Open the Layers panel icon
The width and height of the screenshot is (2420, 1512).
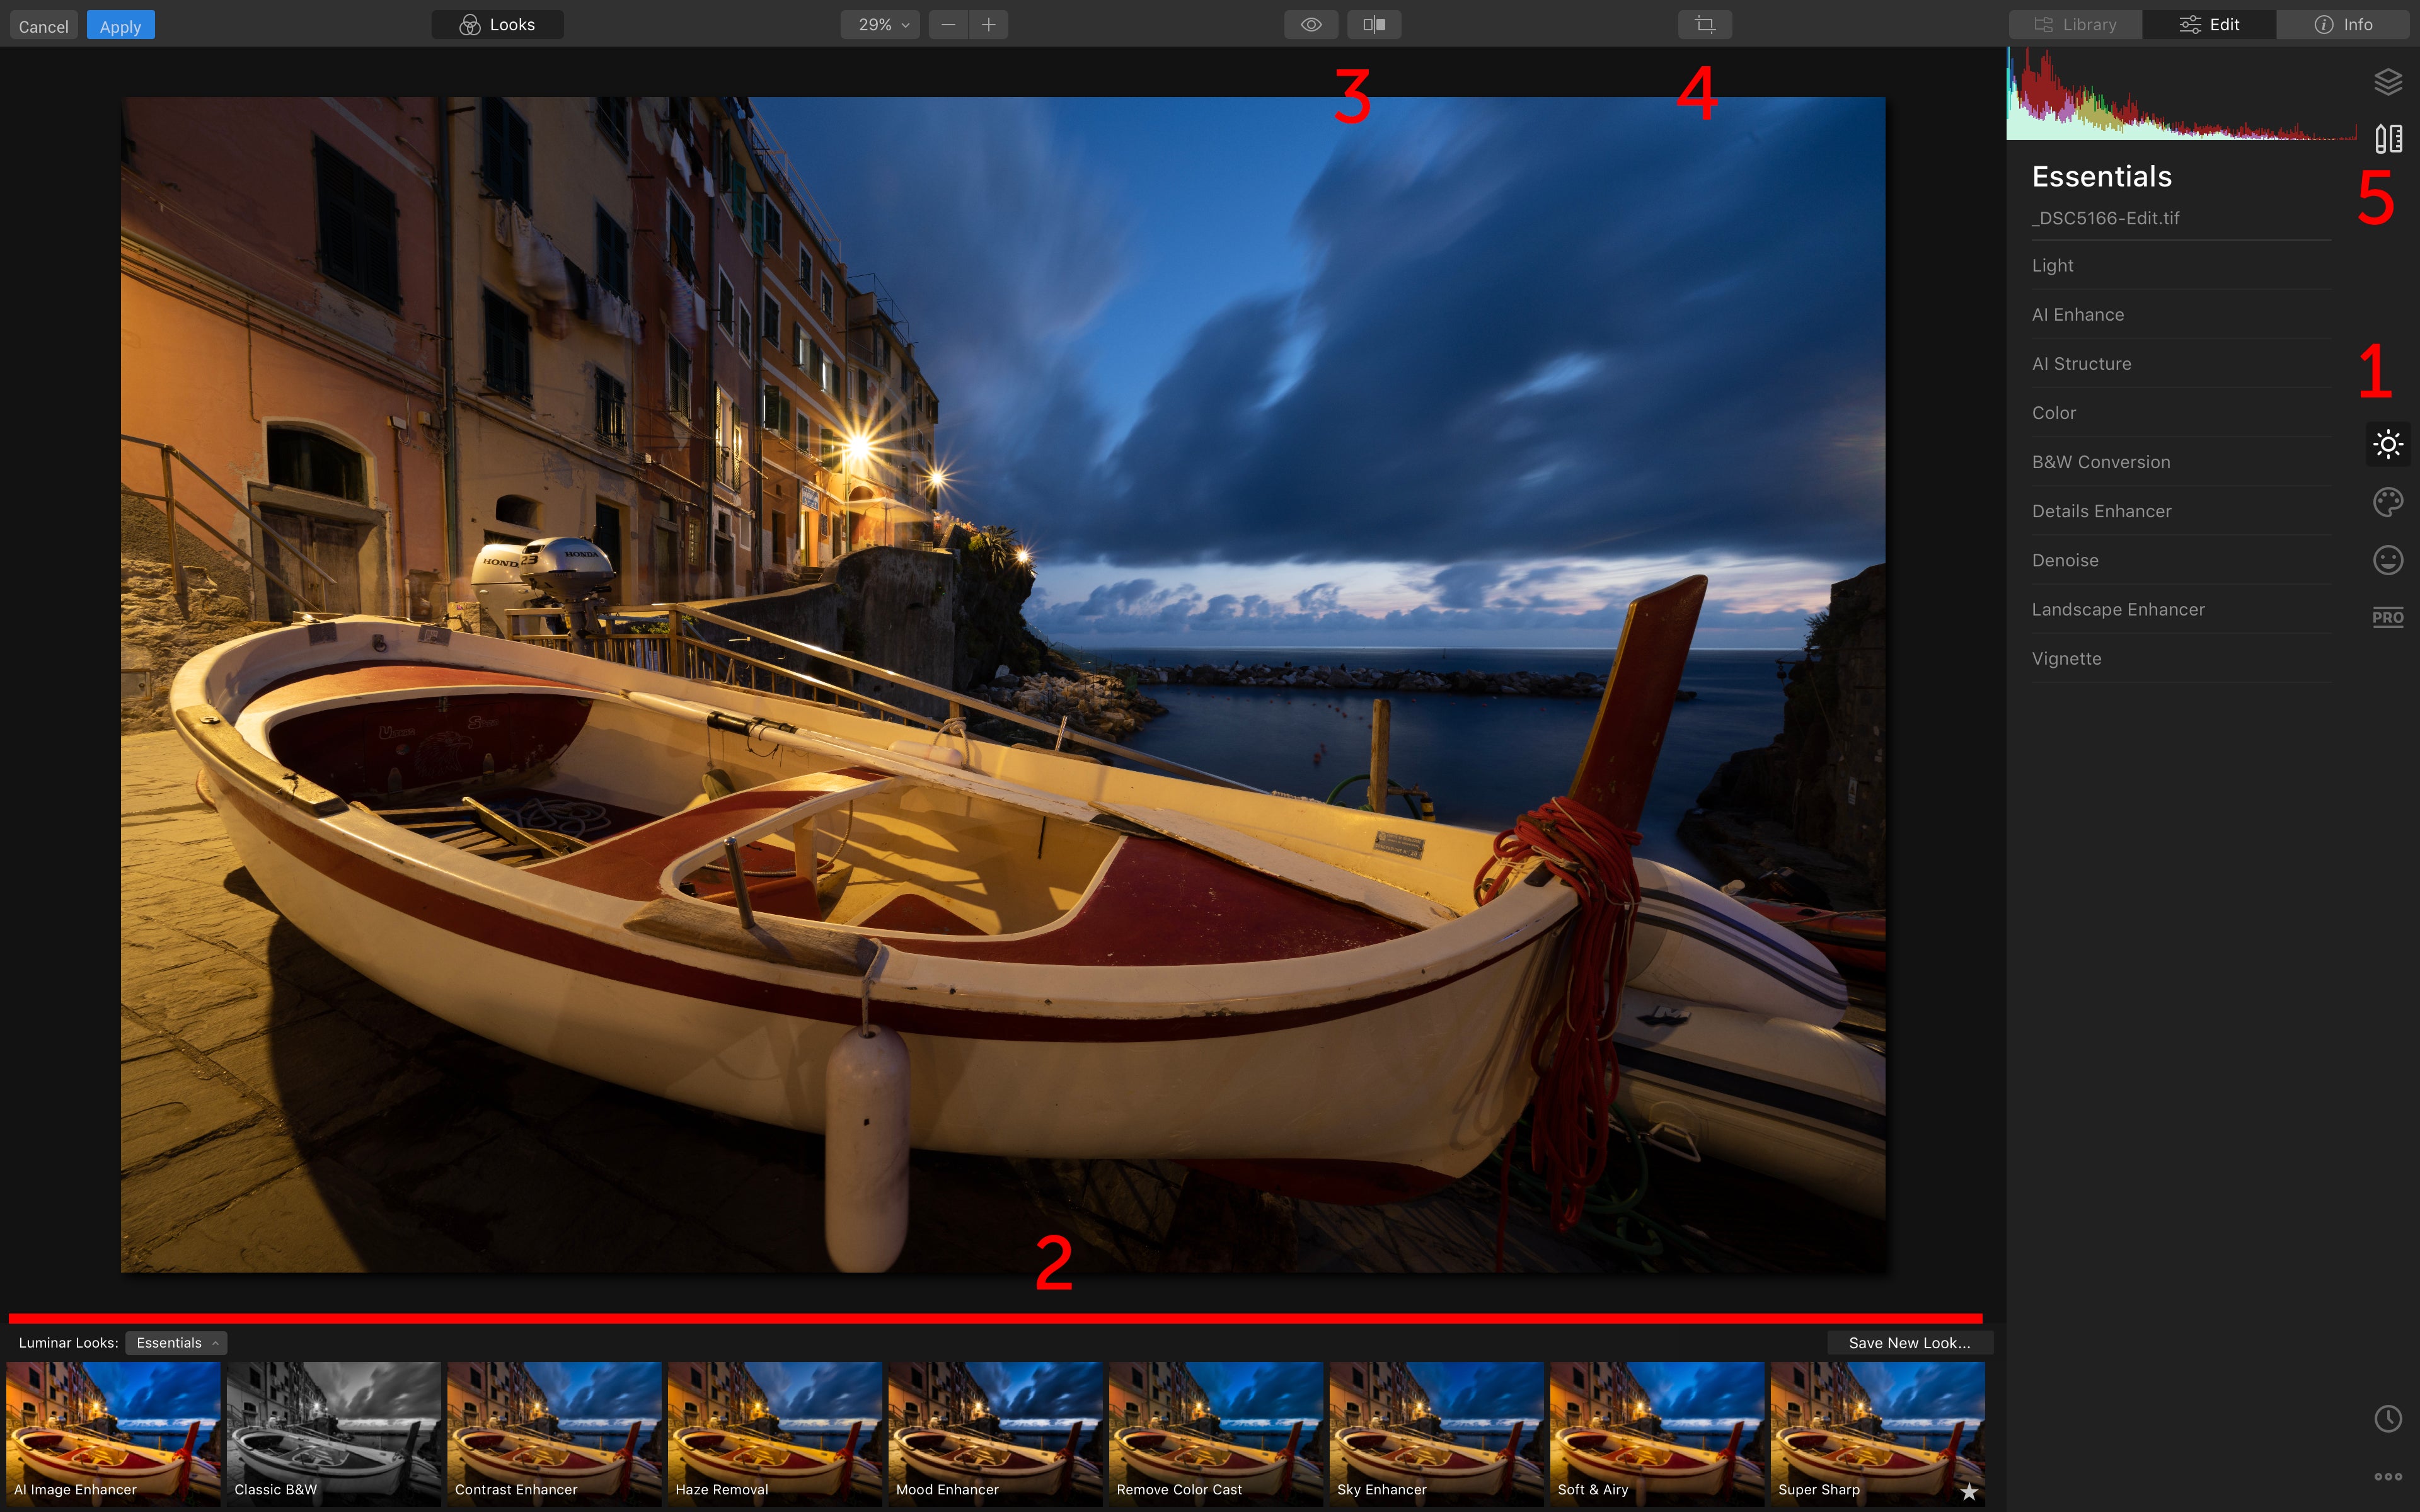tap(2388, 81)
